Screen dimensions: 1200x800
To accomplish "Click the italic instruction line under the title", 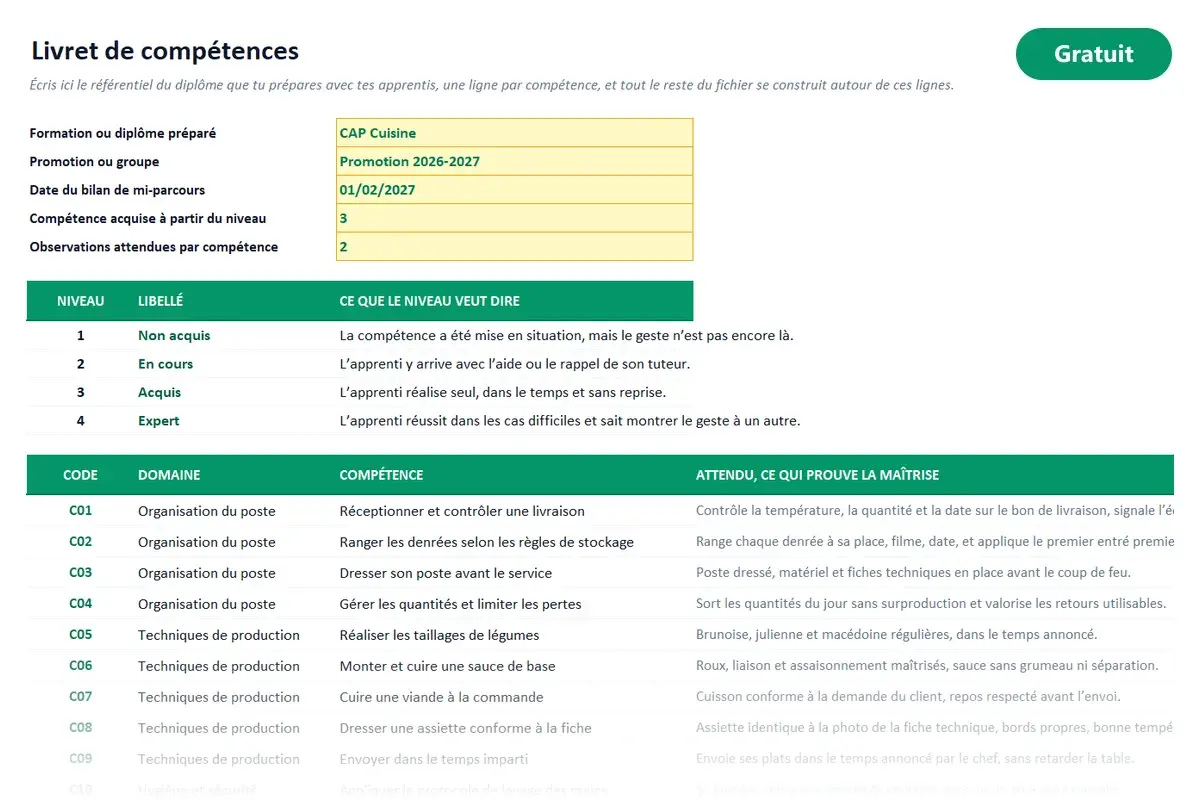I will click(x=492, y=85).
